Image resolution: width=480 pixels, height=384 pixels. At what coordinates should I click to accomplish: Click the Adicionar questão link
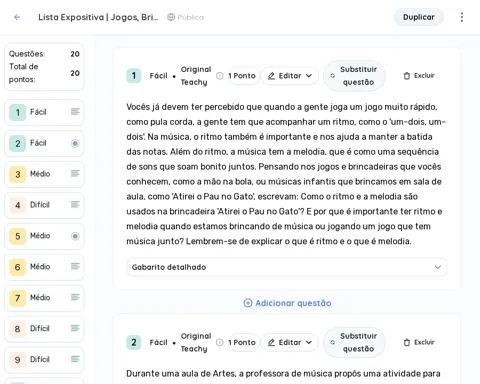click(287, 303)
